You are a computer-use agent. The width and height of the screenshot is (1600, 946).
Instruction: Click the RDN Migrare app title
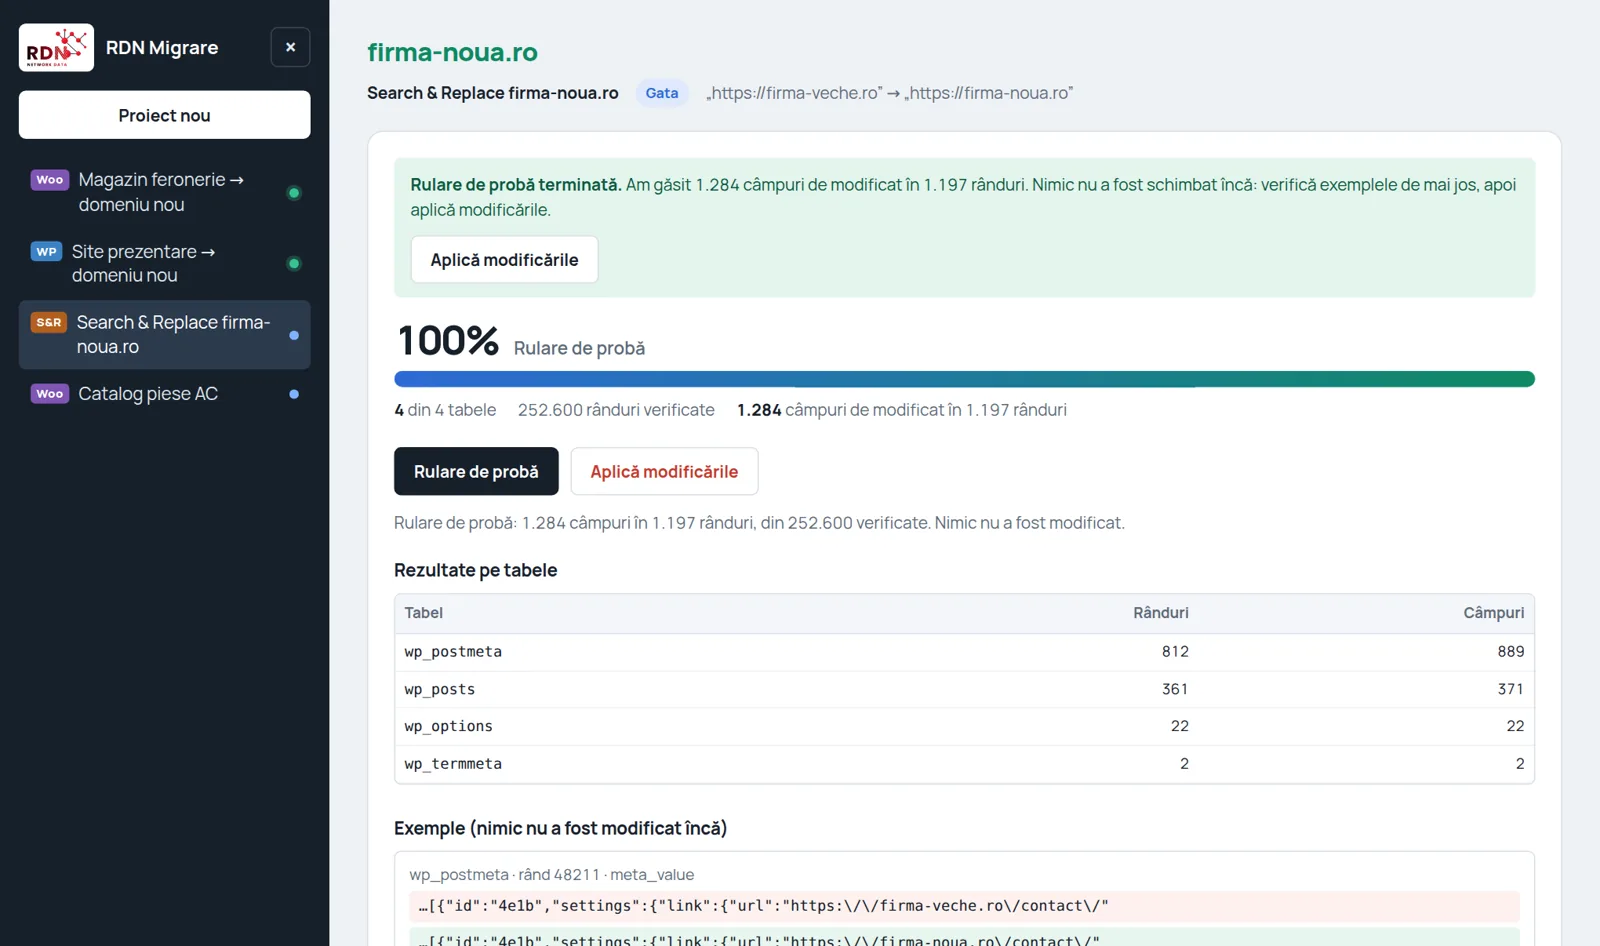coord(162,48)
